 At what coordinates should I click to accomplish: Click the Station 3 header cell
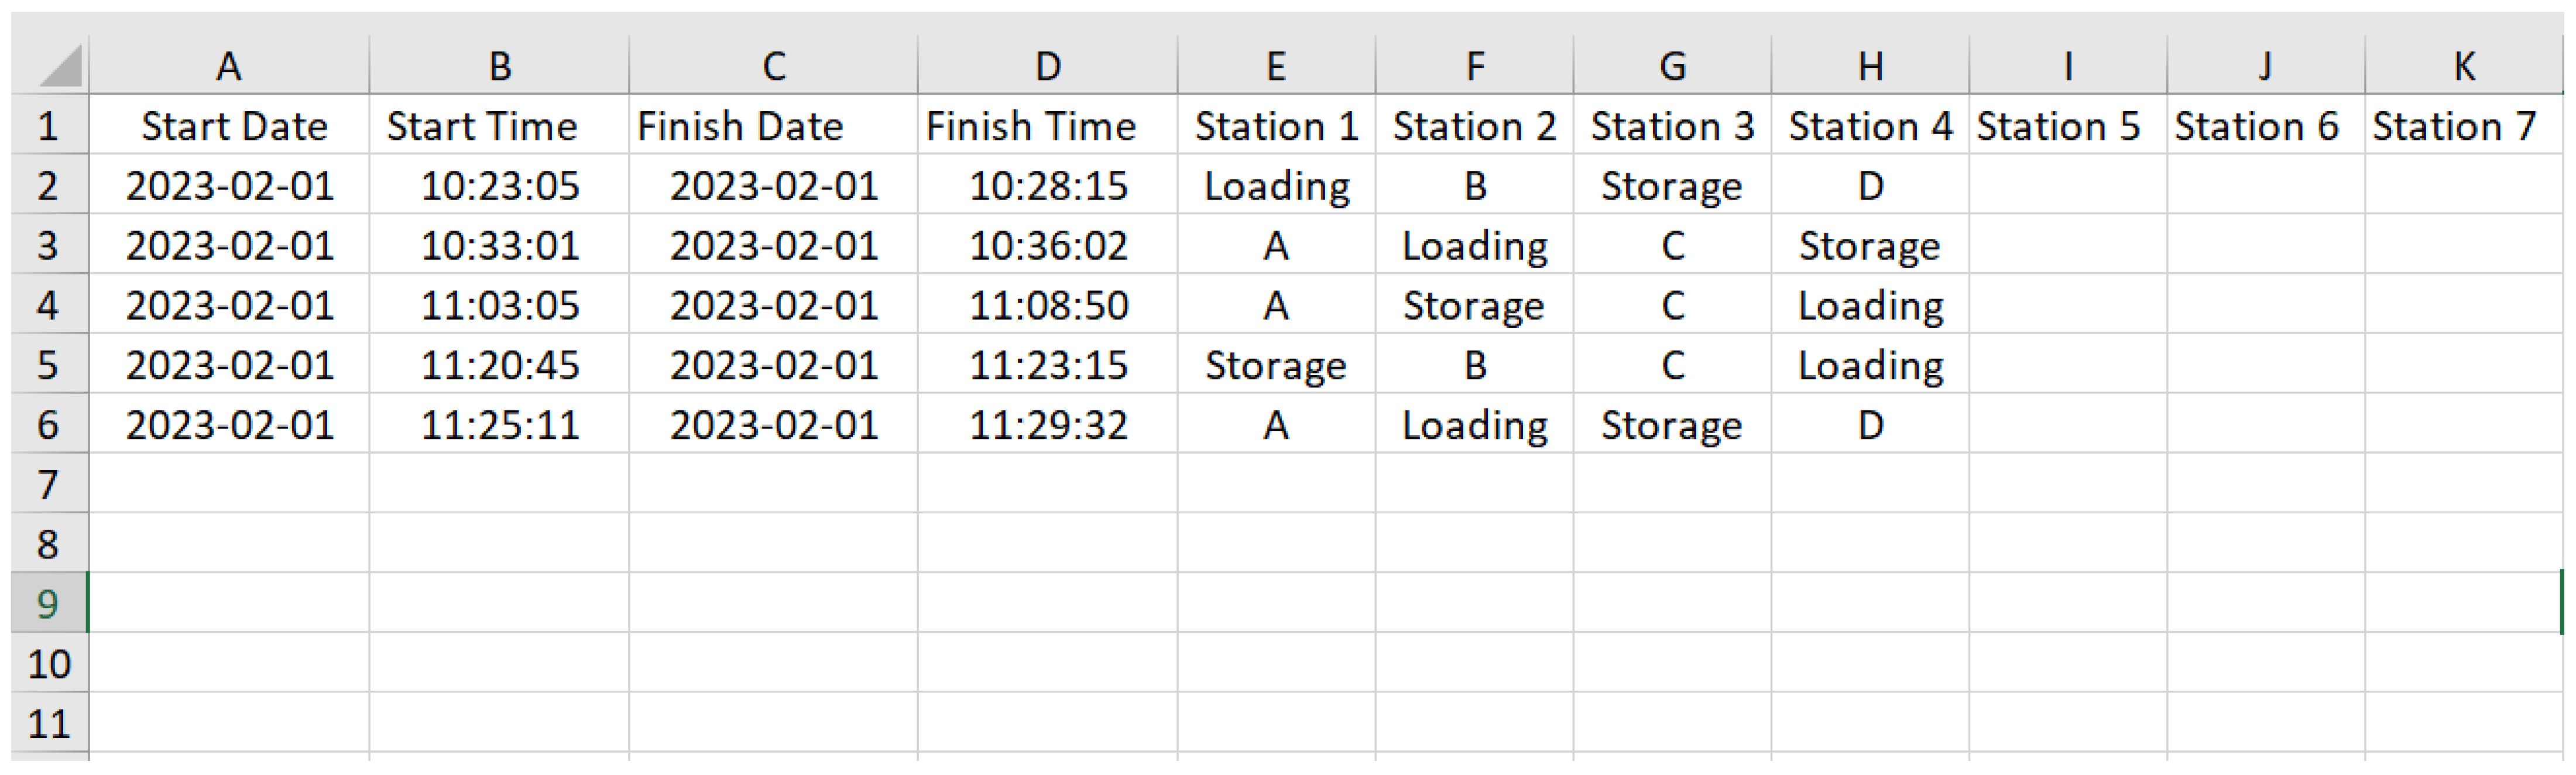tap(1672, 127)
